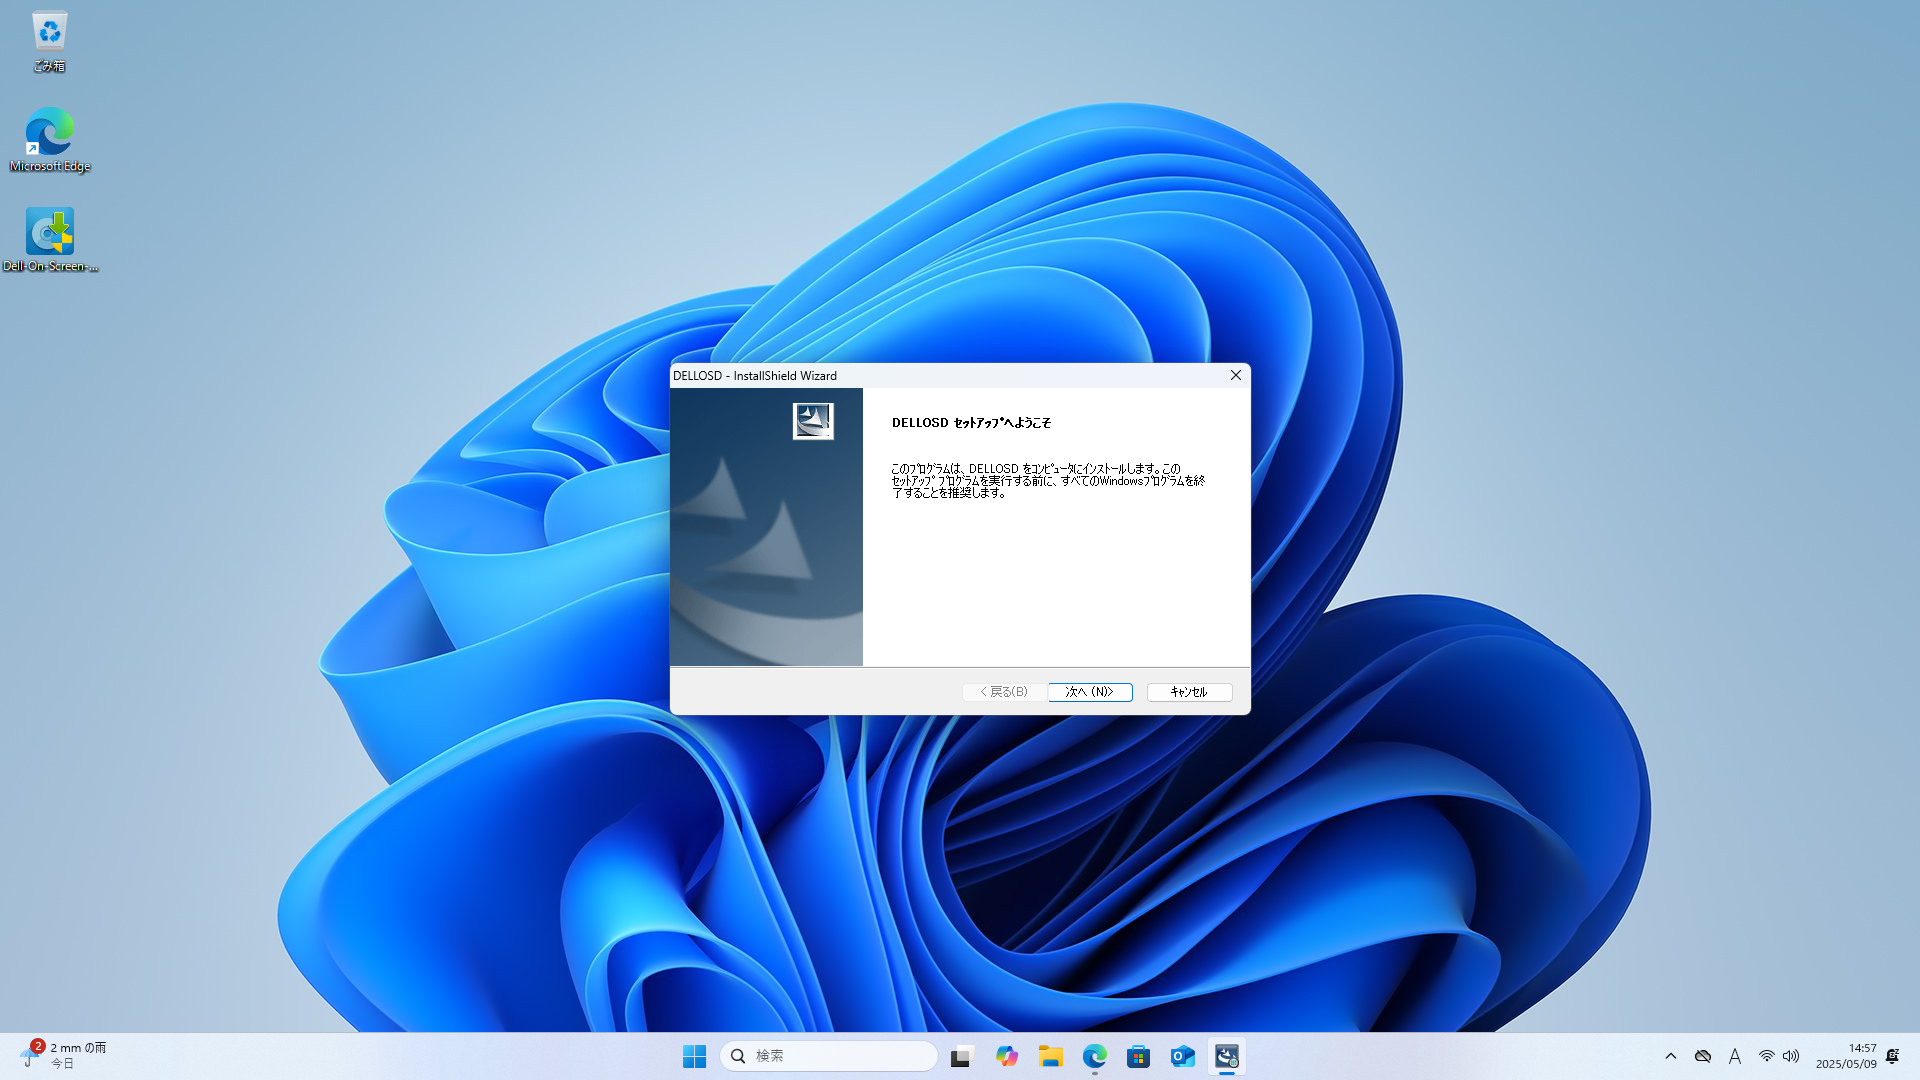Open the clock showing 14:57

(1846, 1056)
